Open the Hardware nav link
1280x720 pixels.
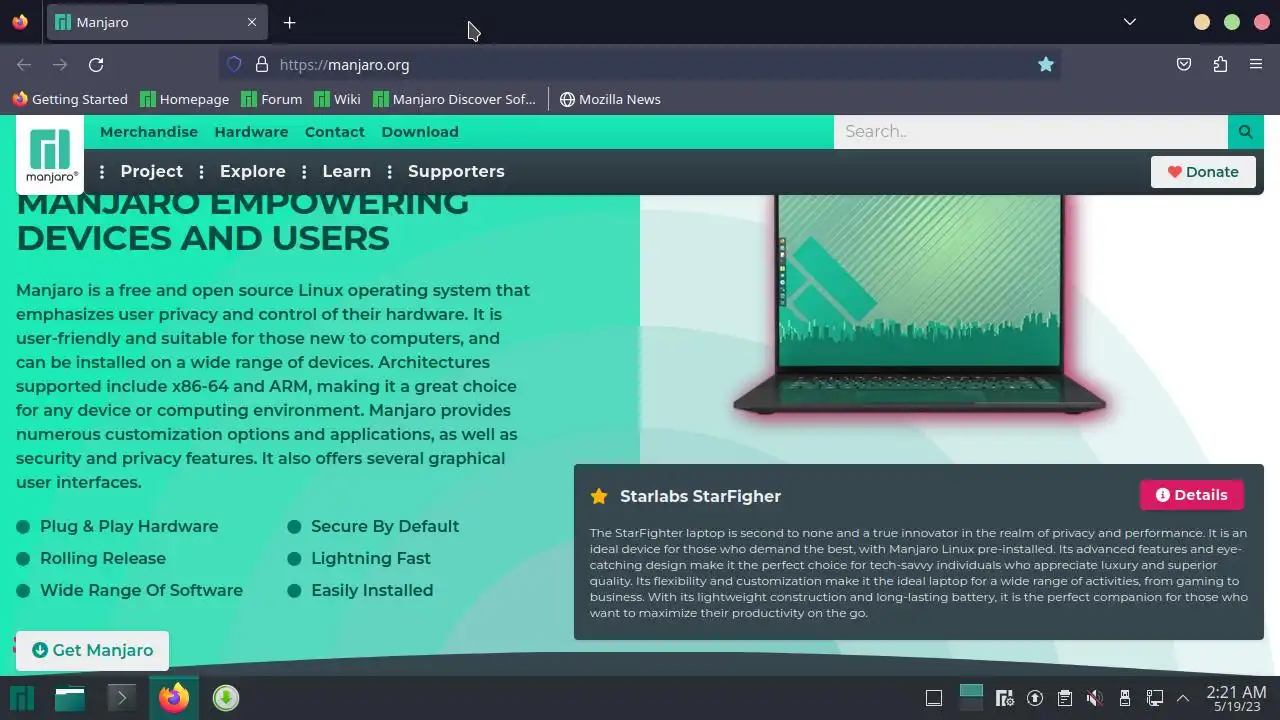[x=251, y=132]
